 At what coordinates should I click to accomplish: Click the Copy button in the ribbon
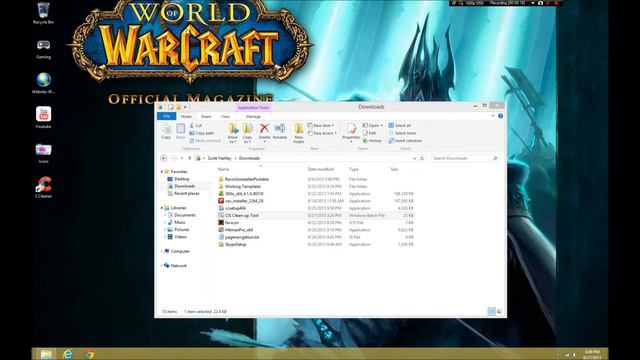click(166, 131)
